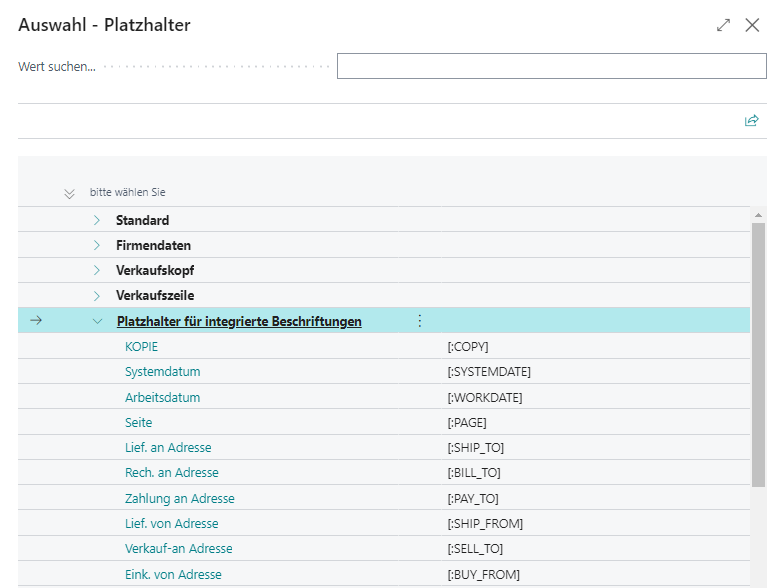Choose the Arbeitsdatum placeholder
779x588 pixels.
162,397
